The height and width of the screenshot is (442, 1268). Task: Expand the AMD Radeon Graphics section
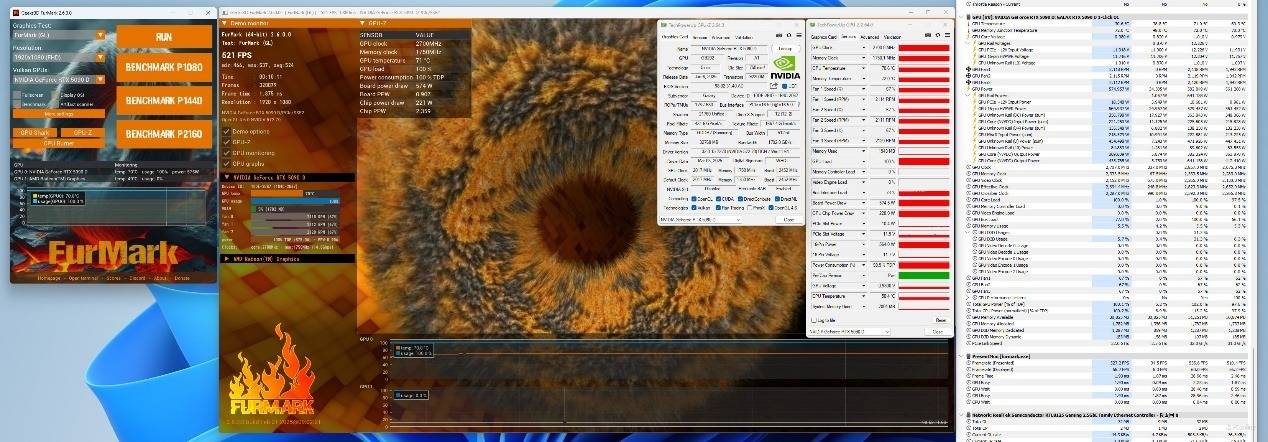coord(225,258)
